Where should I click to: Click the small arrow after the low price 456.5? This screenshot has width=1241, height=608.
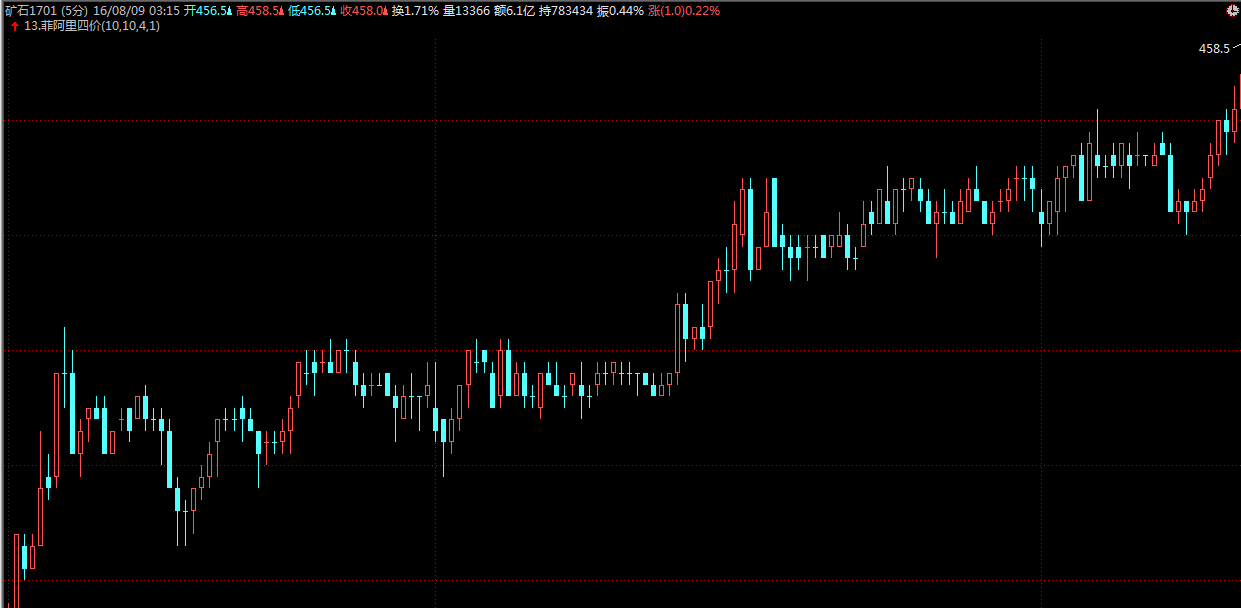pos(333,11)
